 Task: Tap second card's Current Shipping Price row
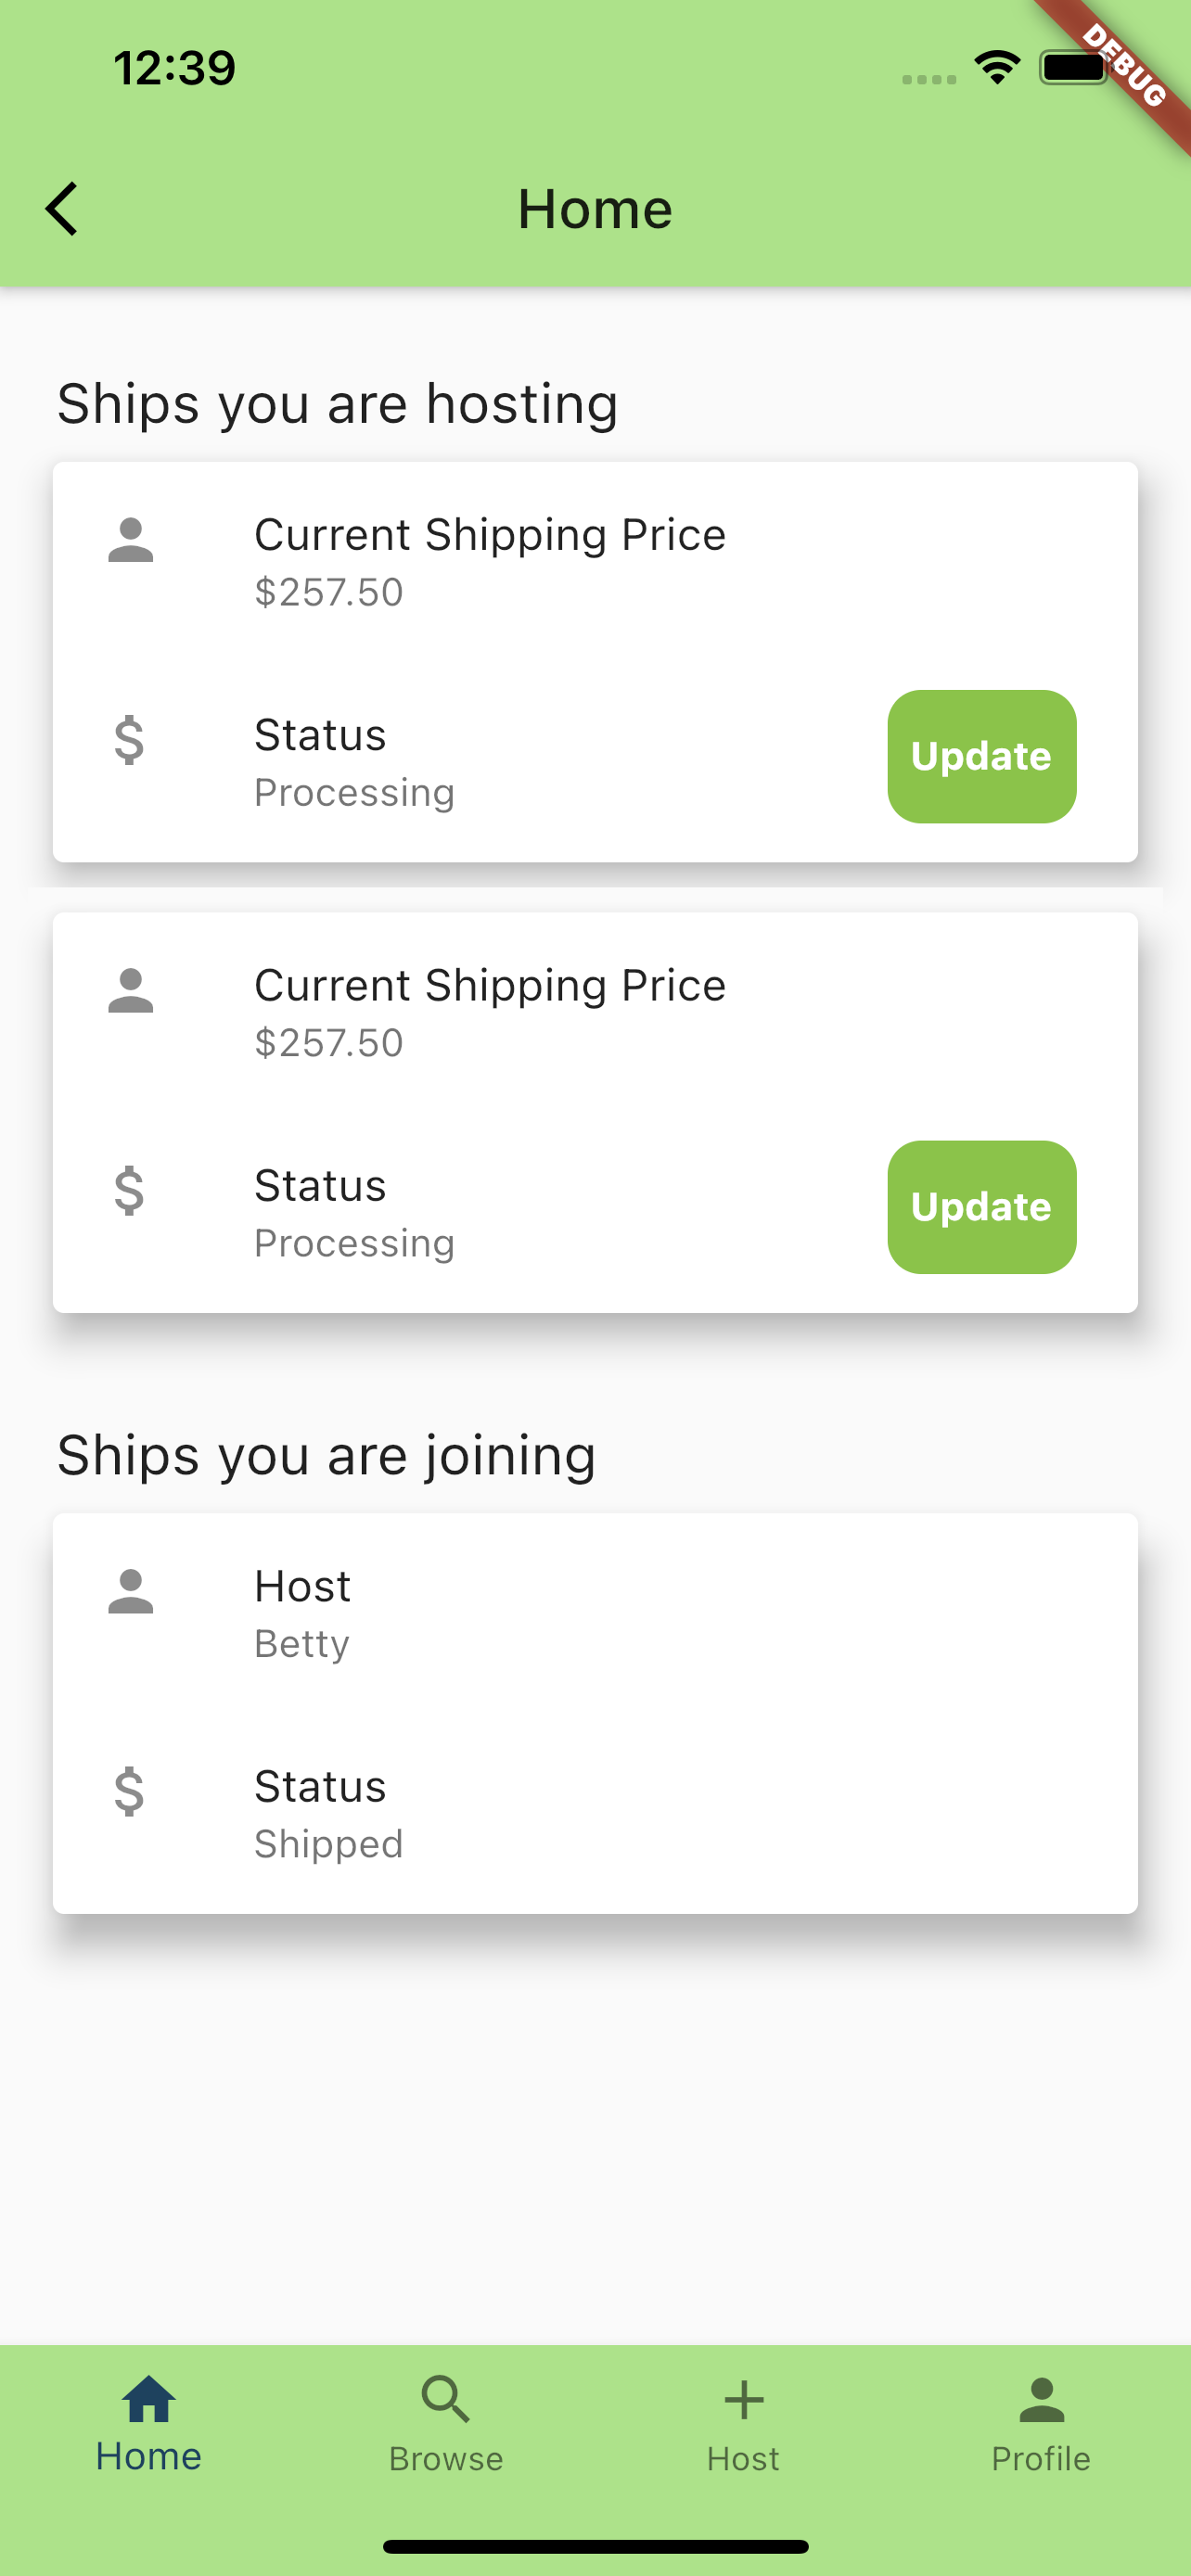click(x=595, y=1012)
